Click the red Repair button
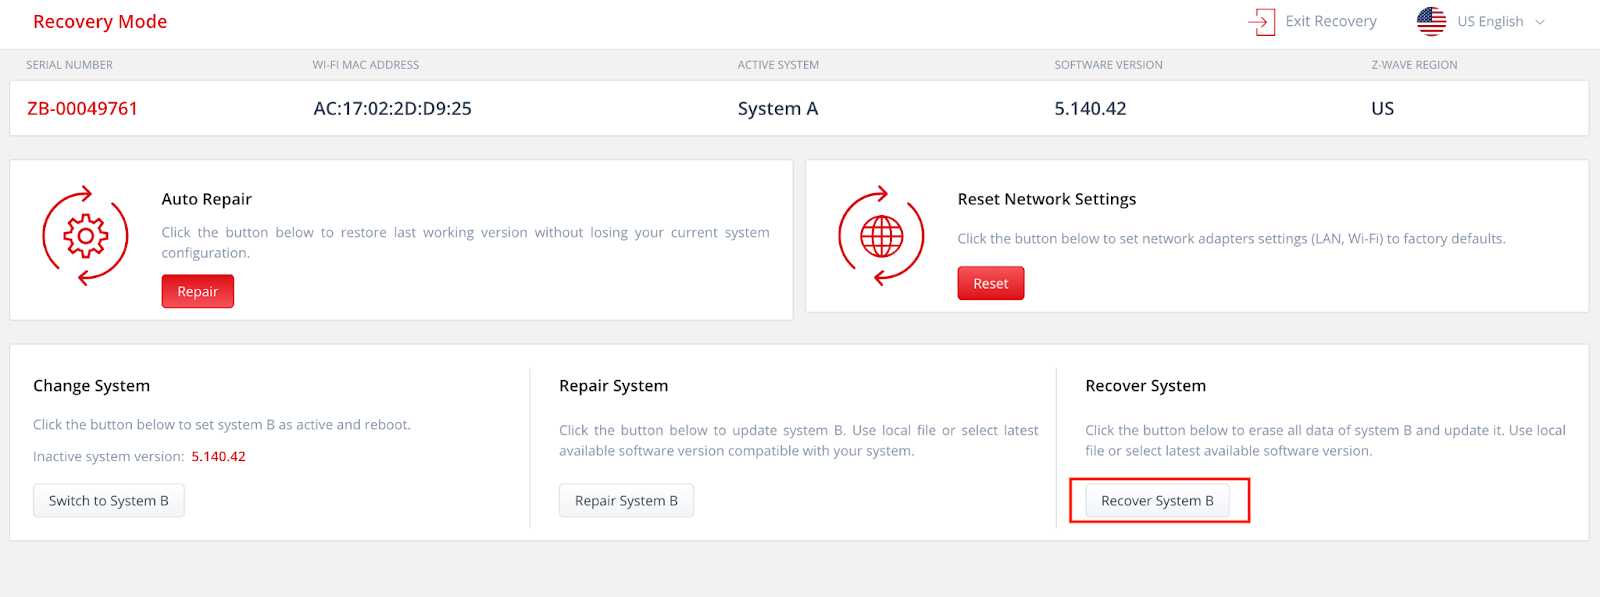 pyautogui.click(x=198, y=291)
